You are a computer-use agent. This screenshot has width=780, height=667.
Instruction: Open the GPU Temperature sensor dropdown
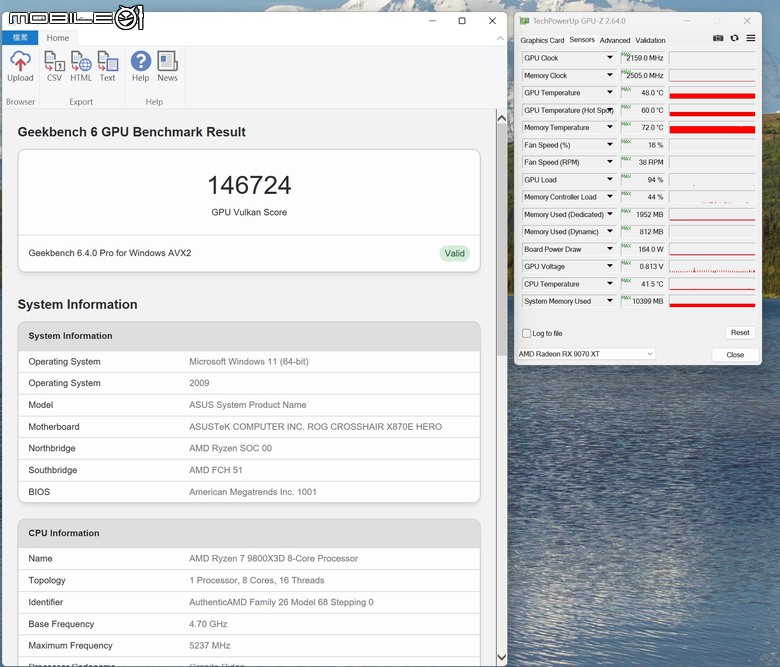(x=609, y=93)
